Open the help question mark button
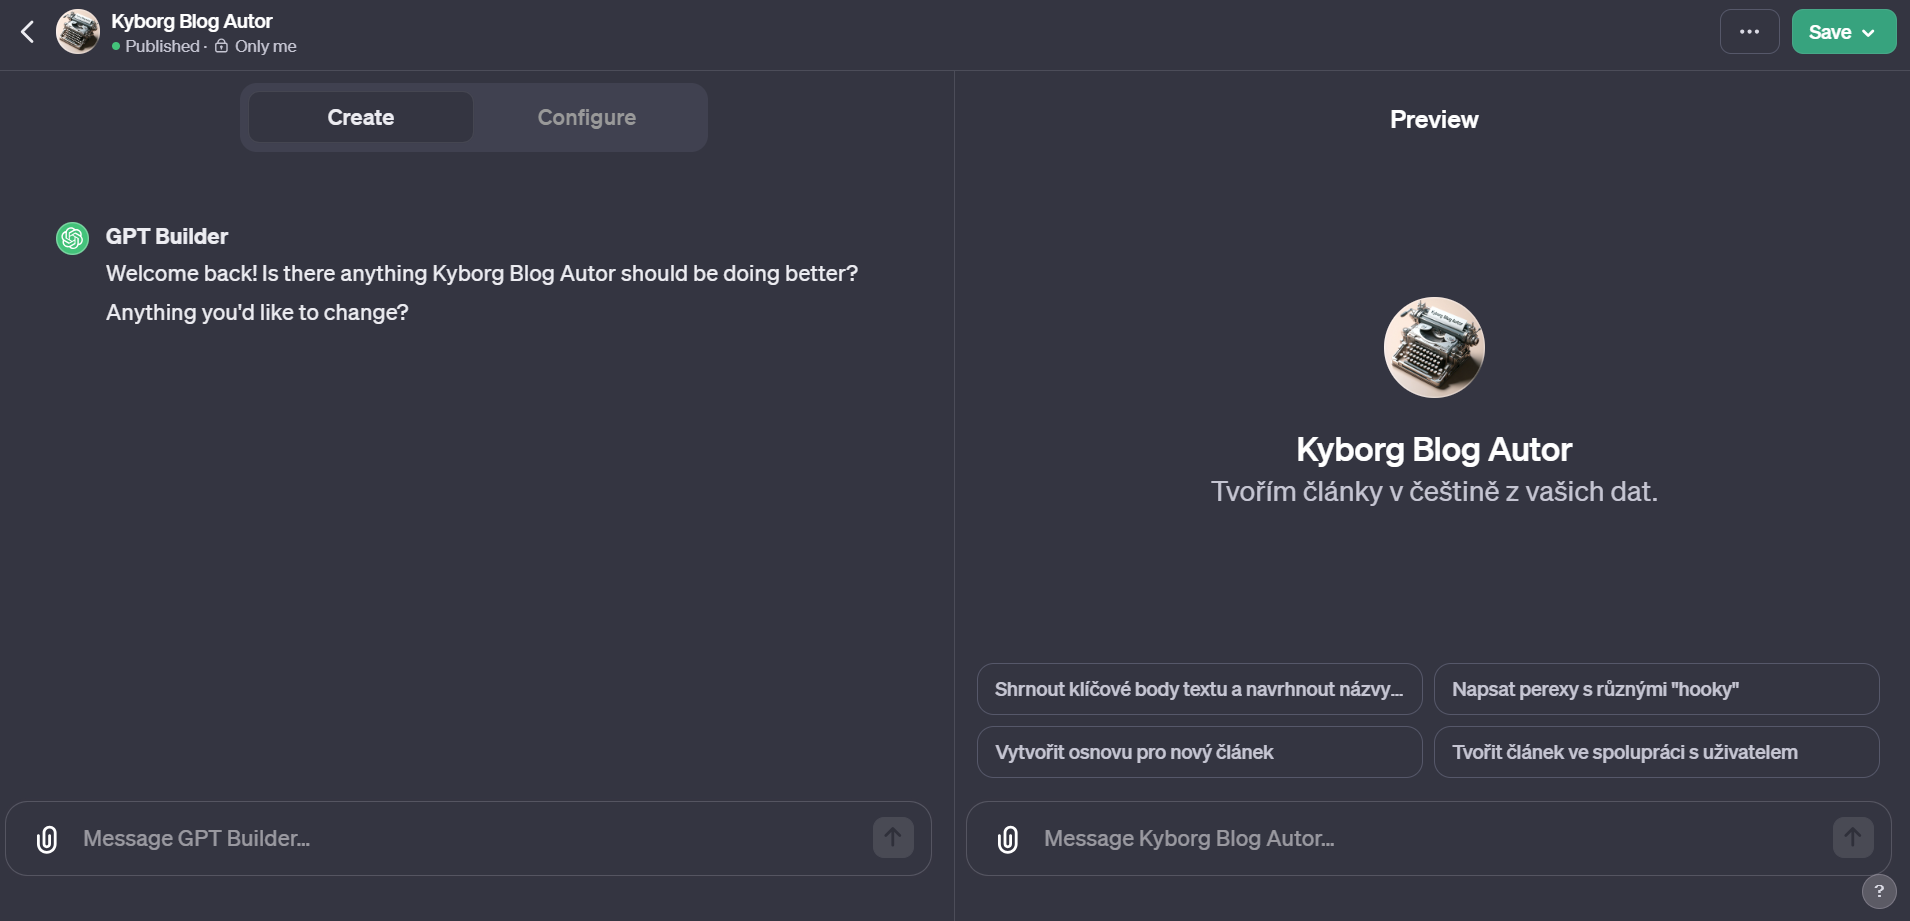 [x=1879, y=891]
